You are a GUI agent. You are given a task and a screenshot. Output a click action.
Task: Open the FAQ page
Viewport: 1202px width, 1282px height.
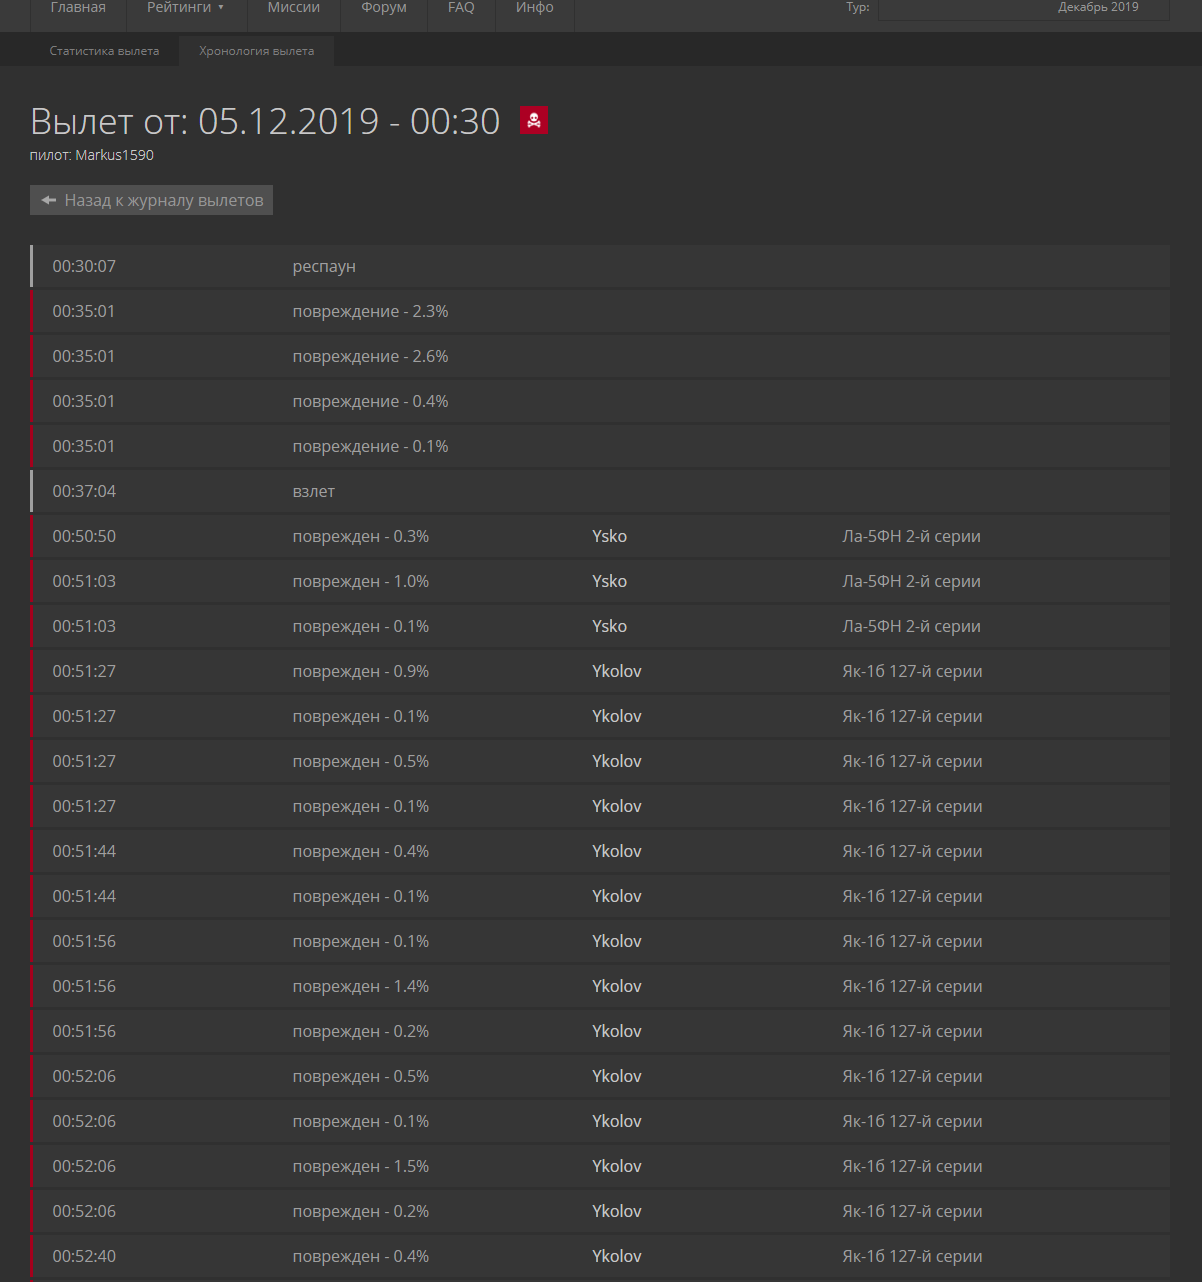point(461,8)
